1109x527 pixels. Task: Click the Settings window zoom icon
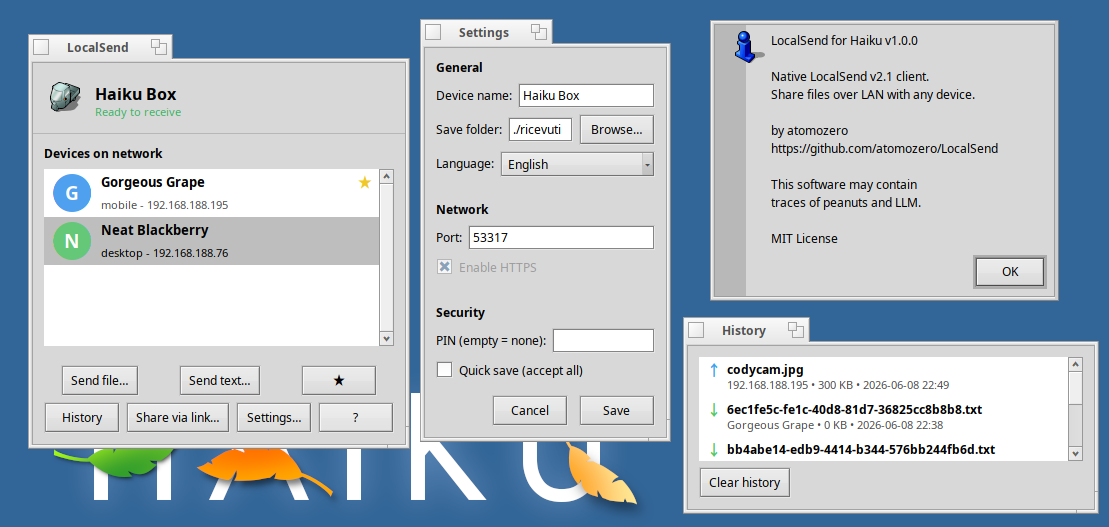point(539,32)
